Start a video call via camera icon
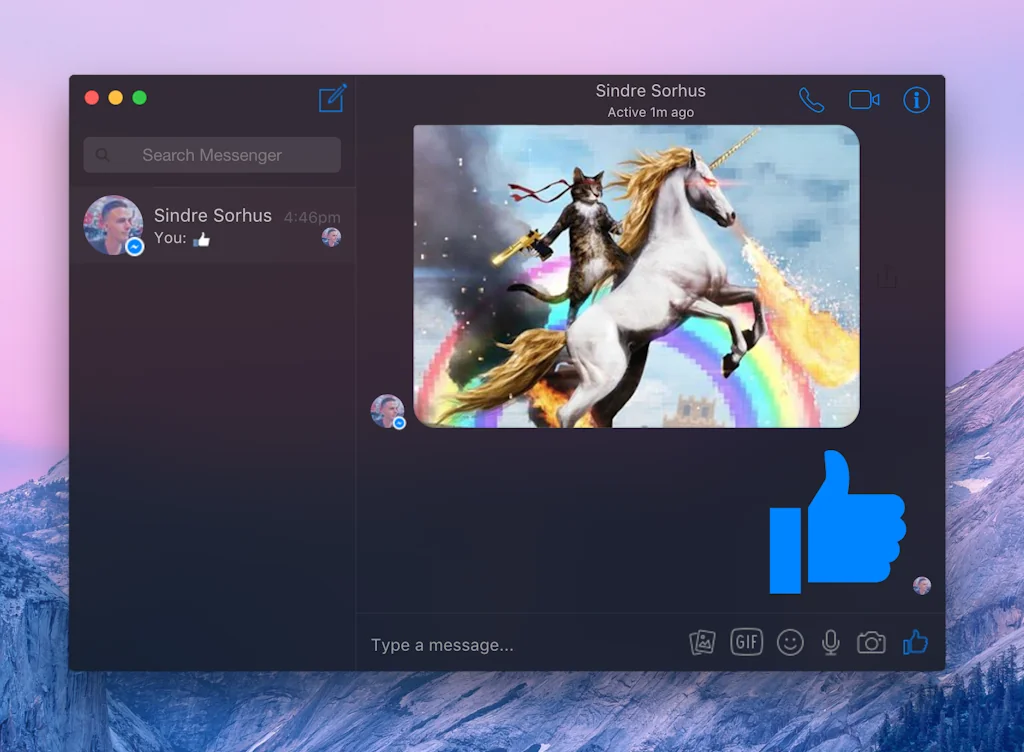The image size is (1024, 752). click(864, 100)
